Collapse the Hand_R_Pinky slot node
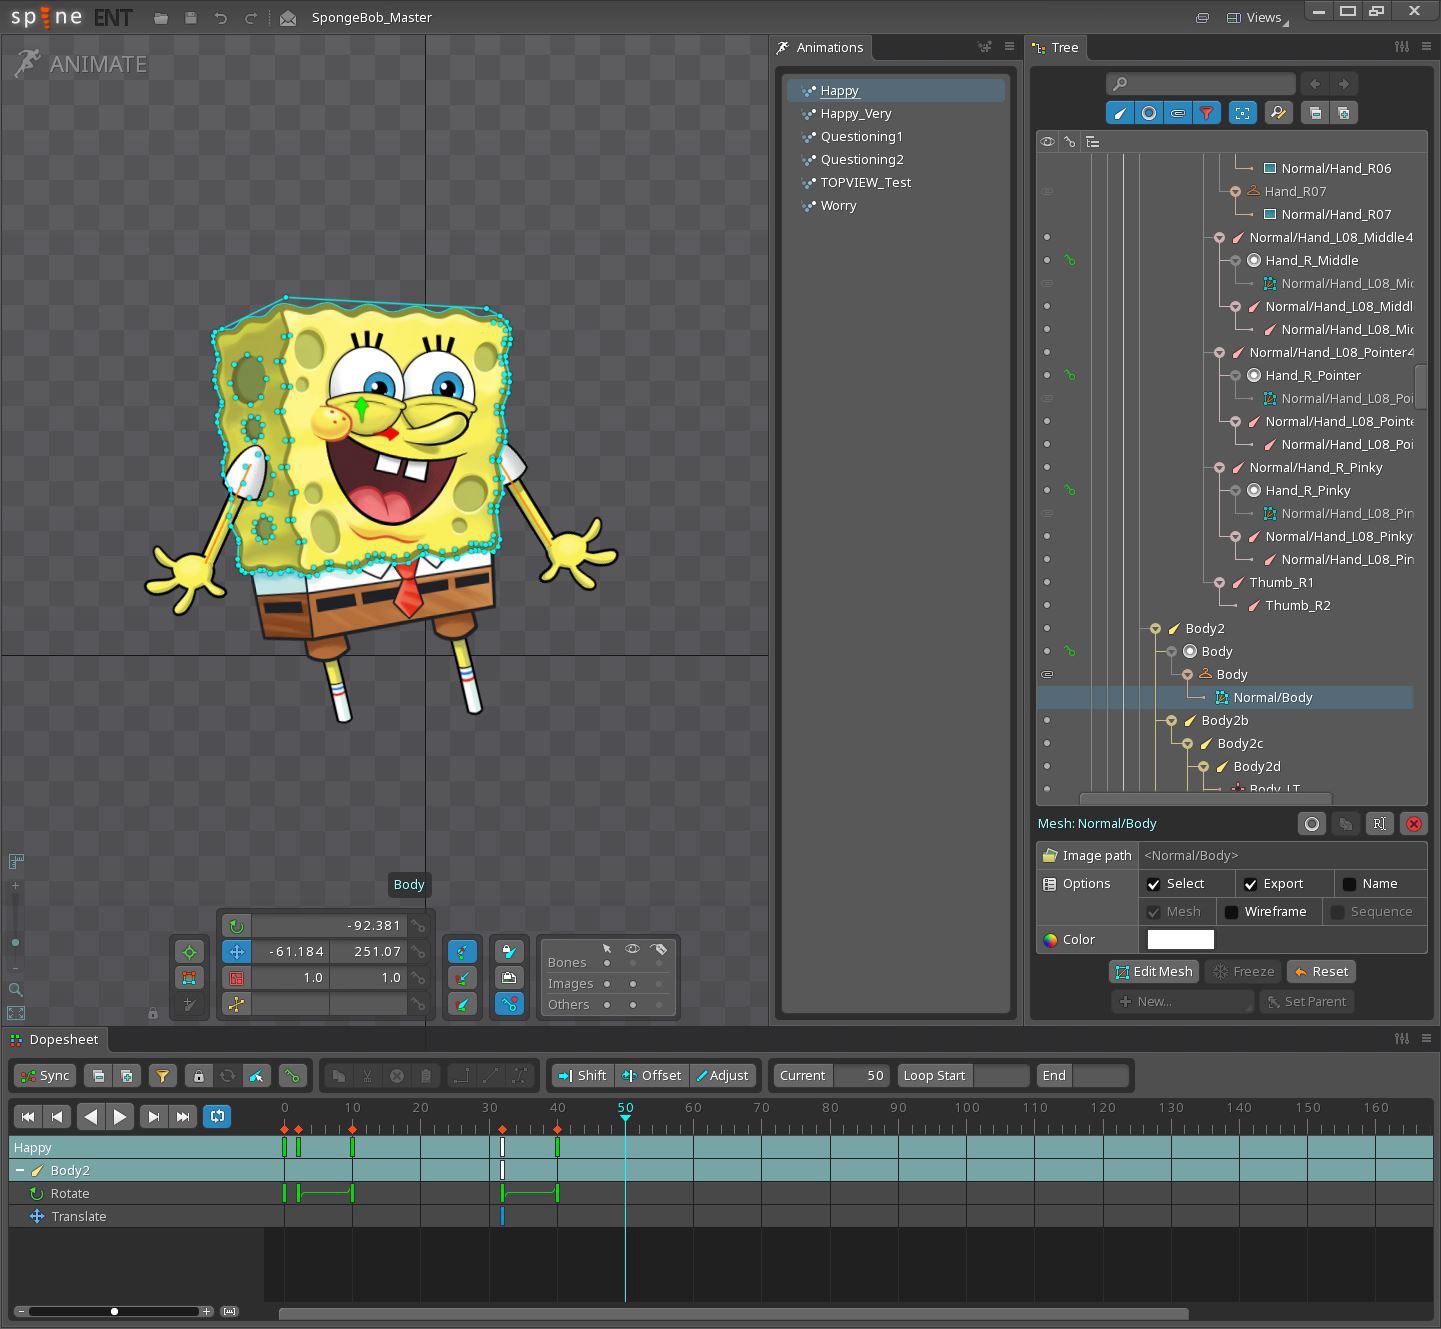 tap(1235, 491)
